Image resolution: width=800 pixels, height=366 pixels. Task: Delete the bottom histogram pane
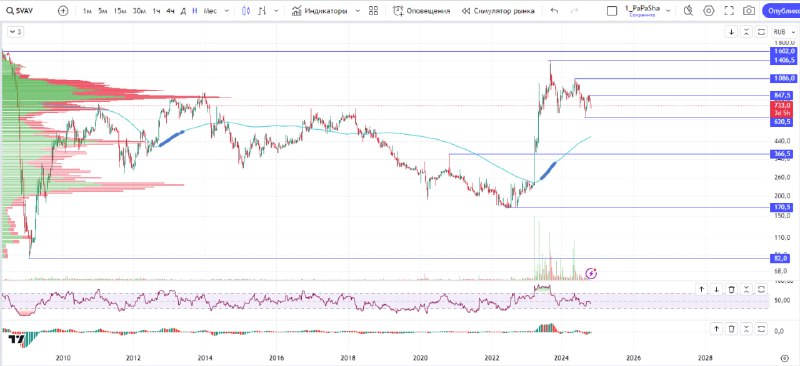coord(731,329)
